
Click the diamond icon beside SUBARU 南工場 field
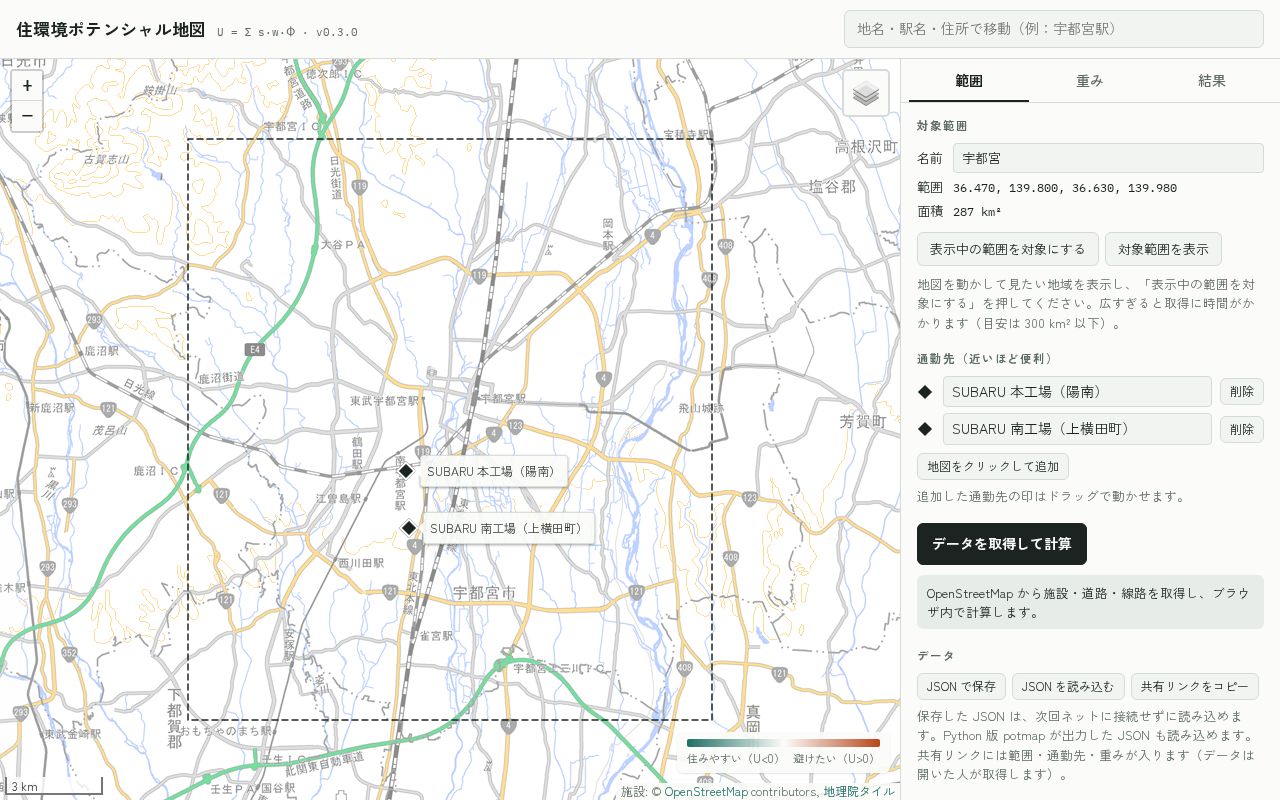(x=925, y=429)
